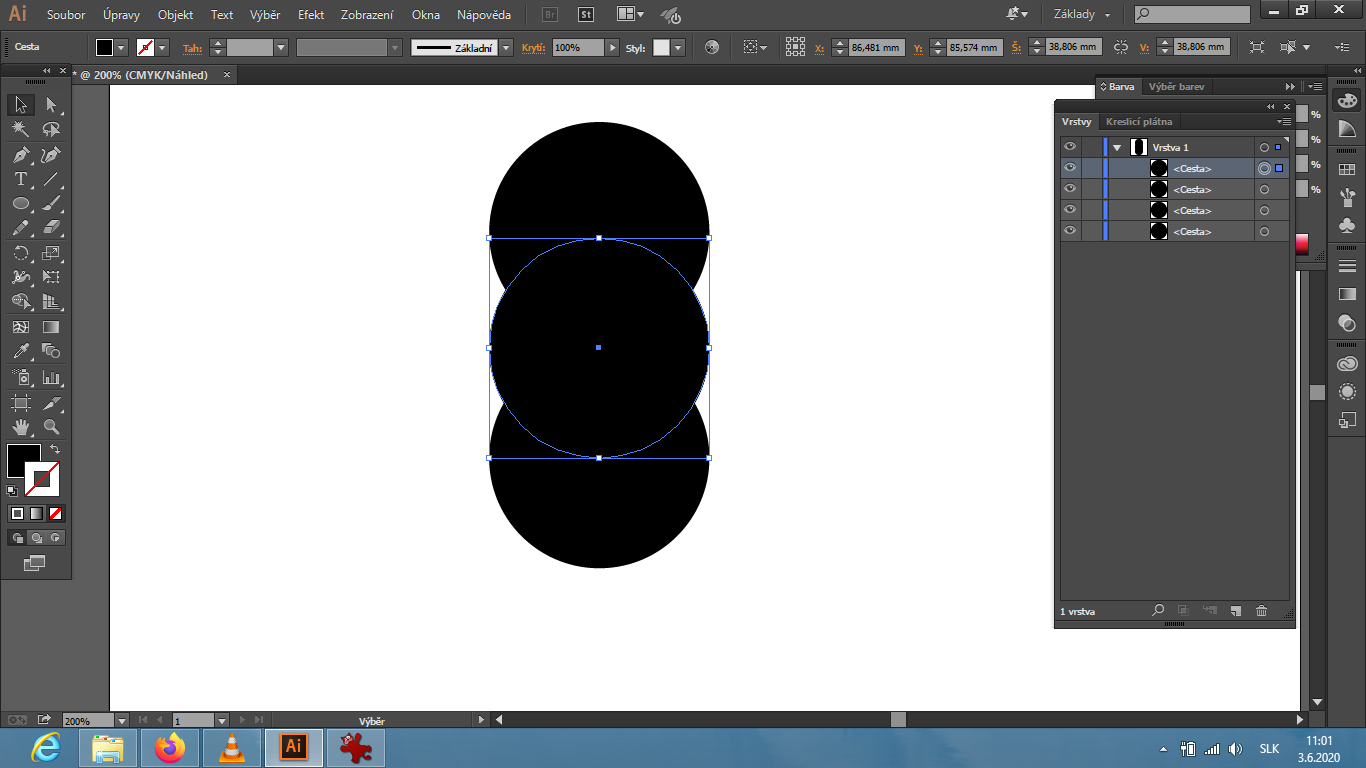Pick the Eyedropper tool

[20, 351]
